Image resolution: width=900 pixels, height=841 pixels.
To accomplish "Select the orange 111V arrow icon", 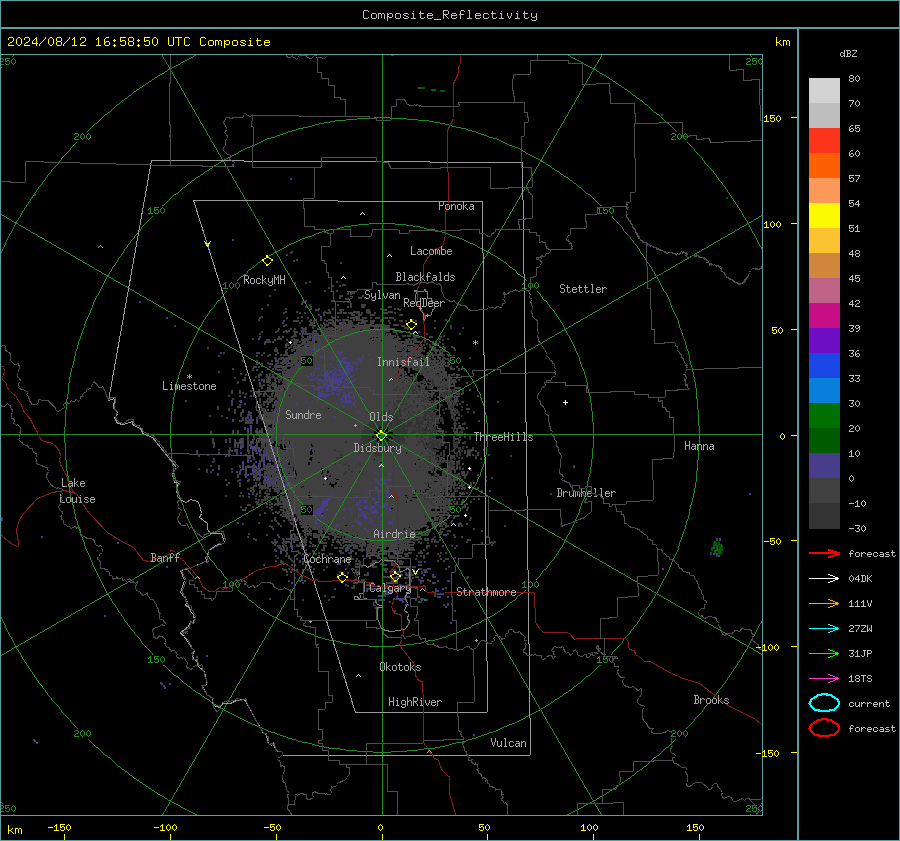I will (824, 603).
